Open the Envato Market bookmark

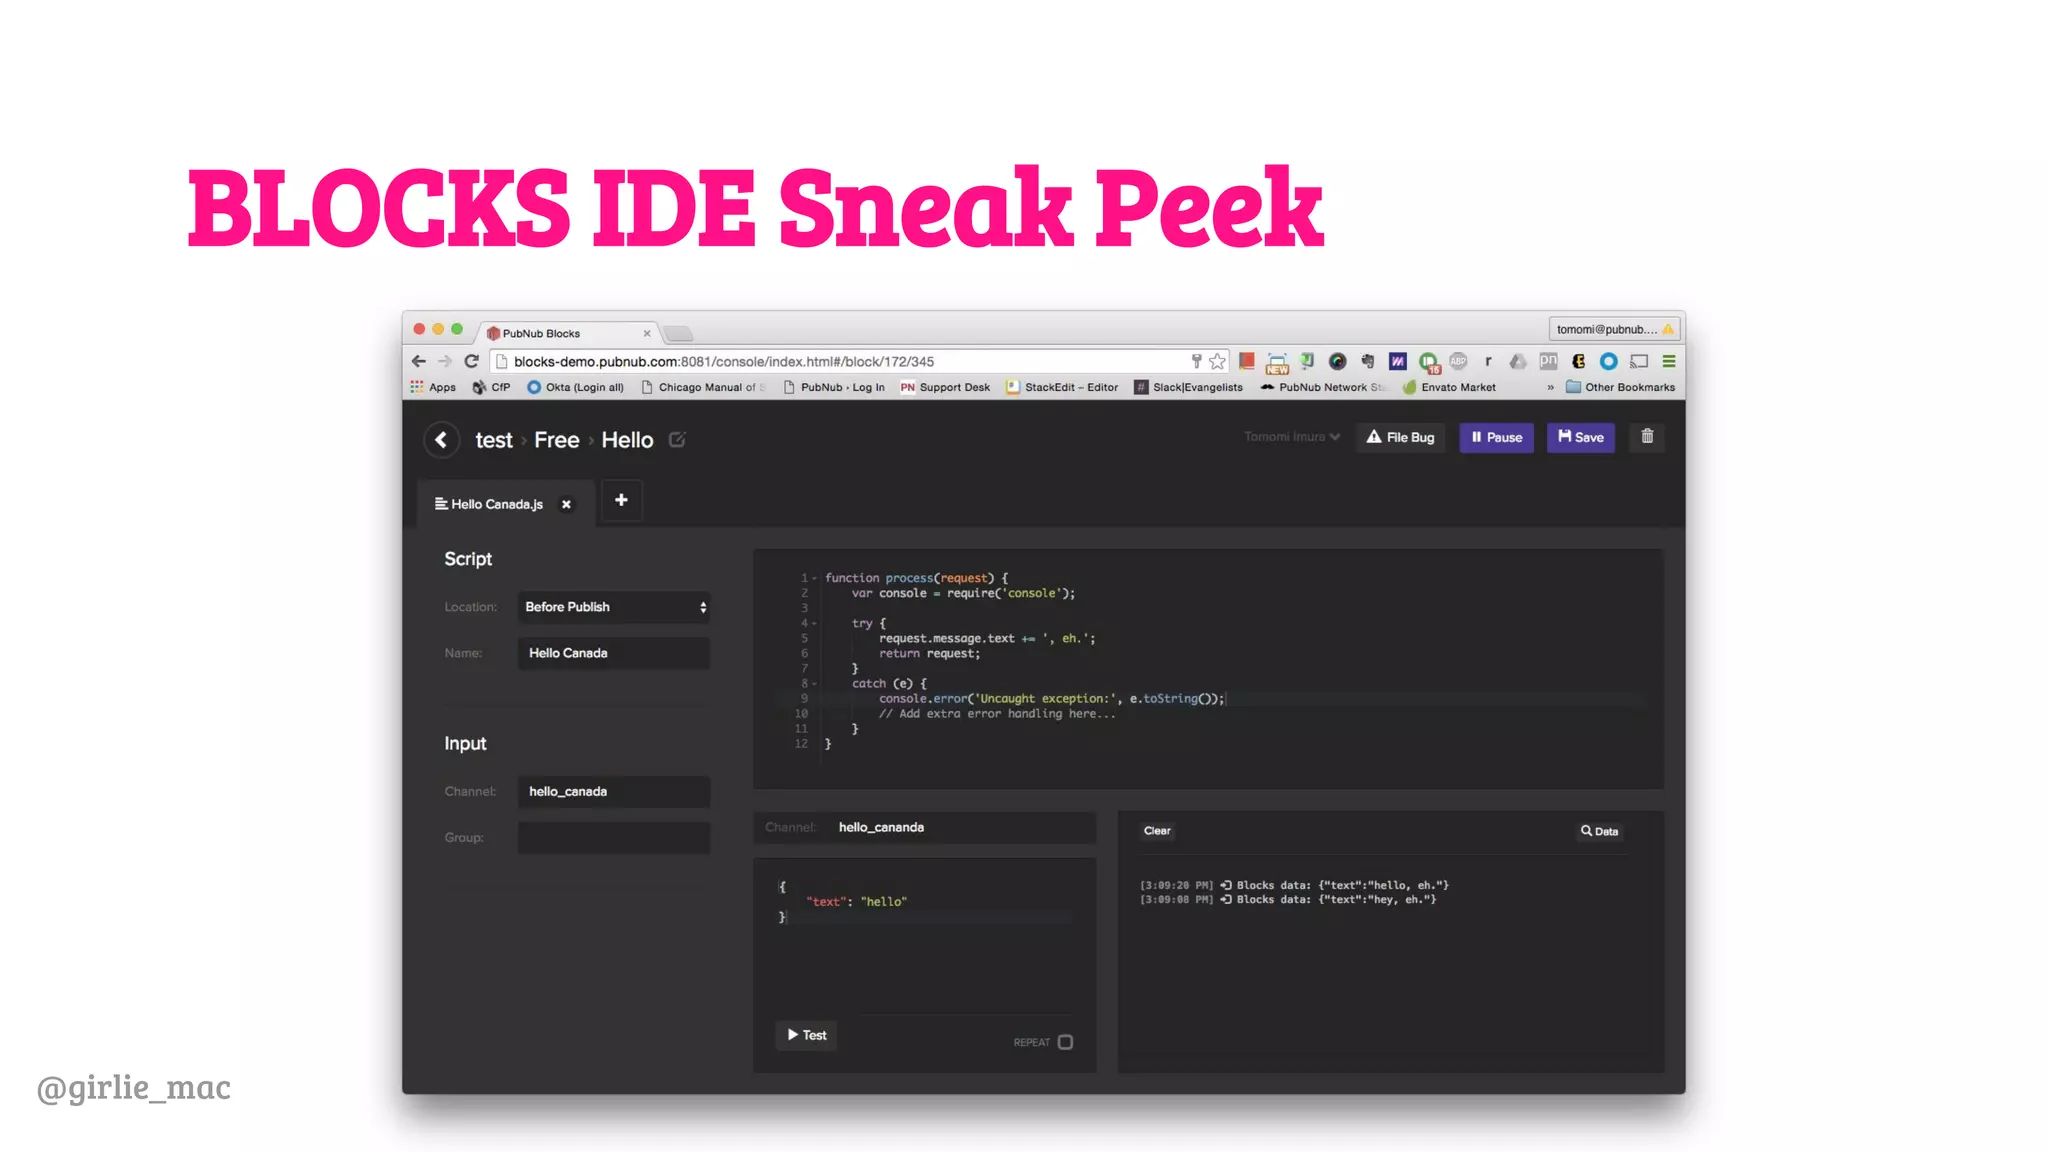click(1449, 387)
